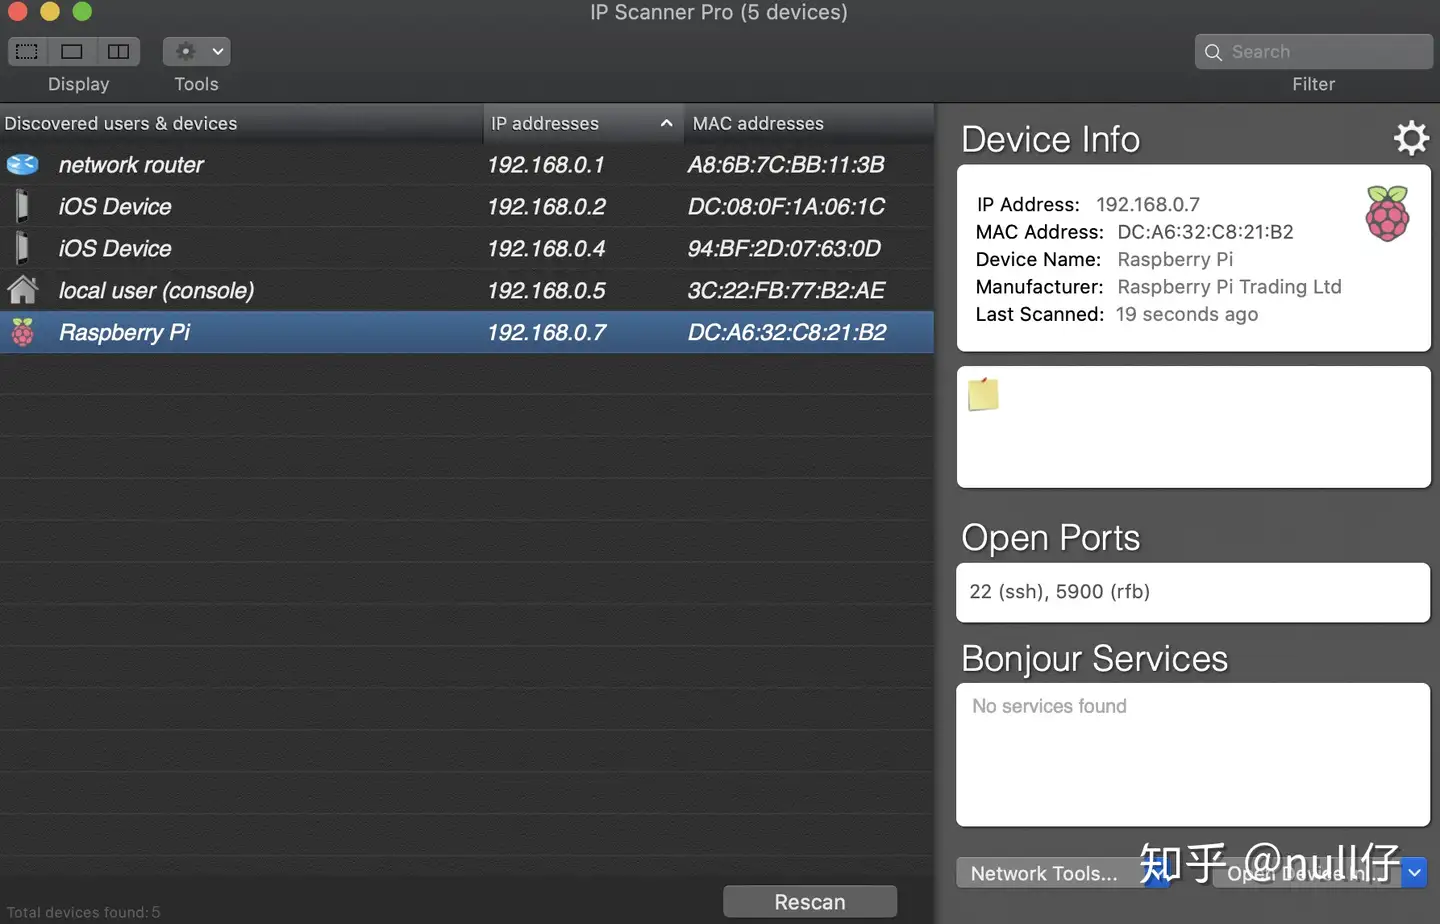This screenshot has width=1440, height=924.
Task: Click MAC address 94:BF:2D:07:63:0D
Action: pos(784,248)
